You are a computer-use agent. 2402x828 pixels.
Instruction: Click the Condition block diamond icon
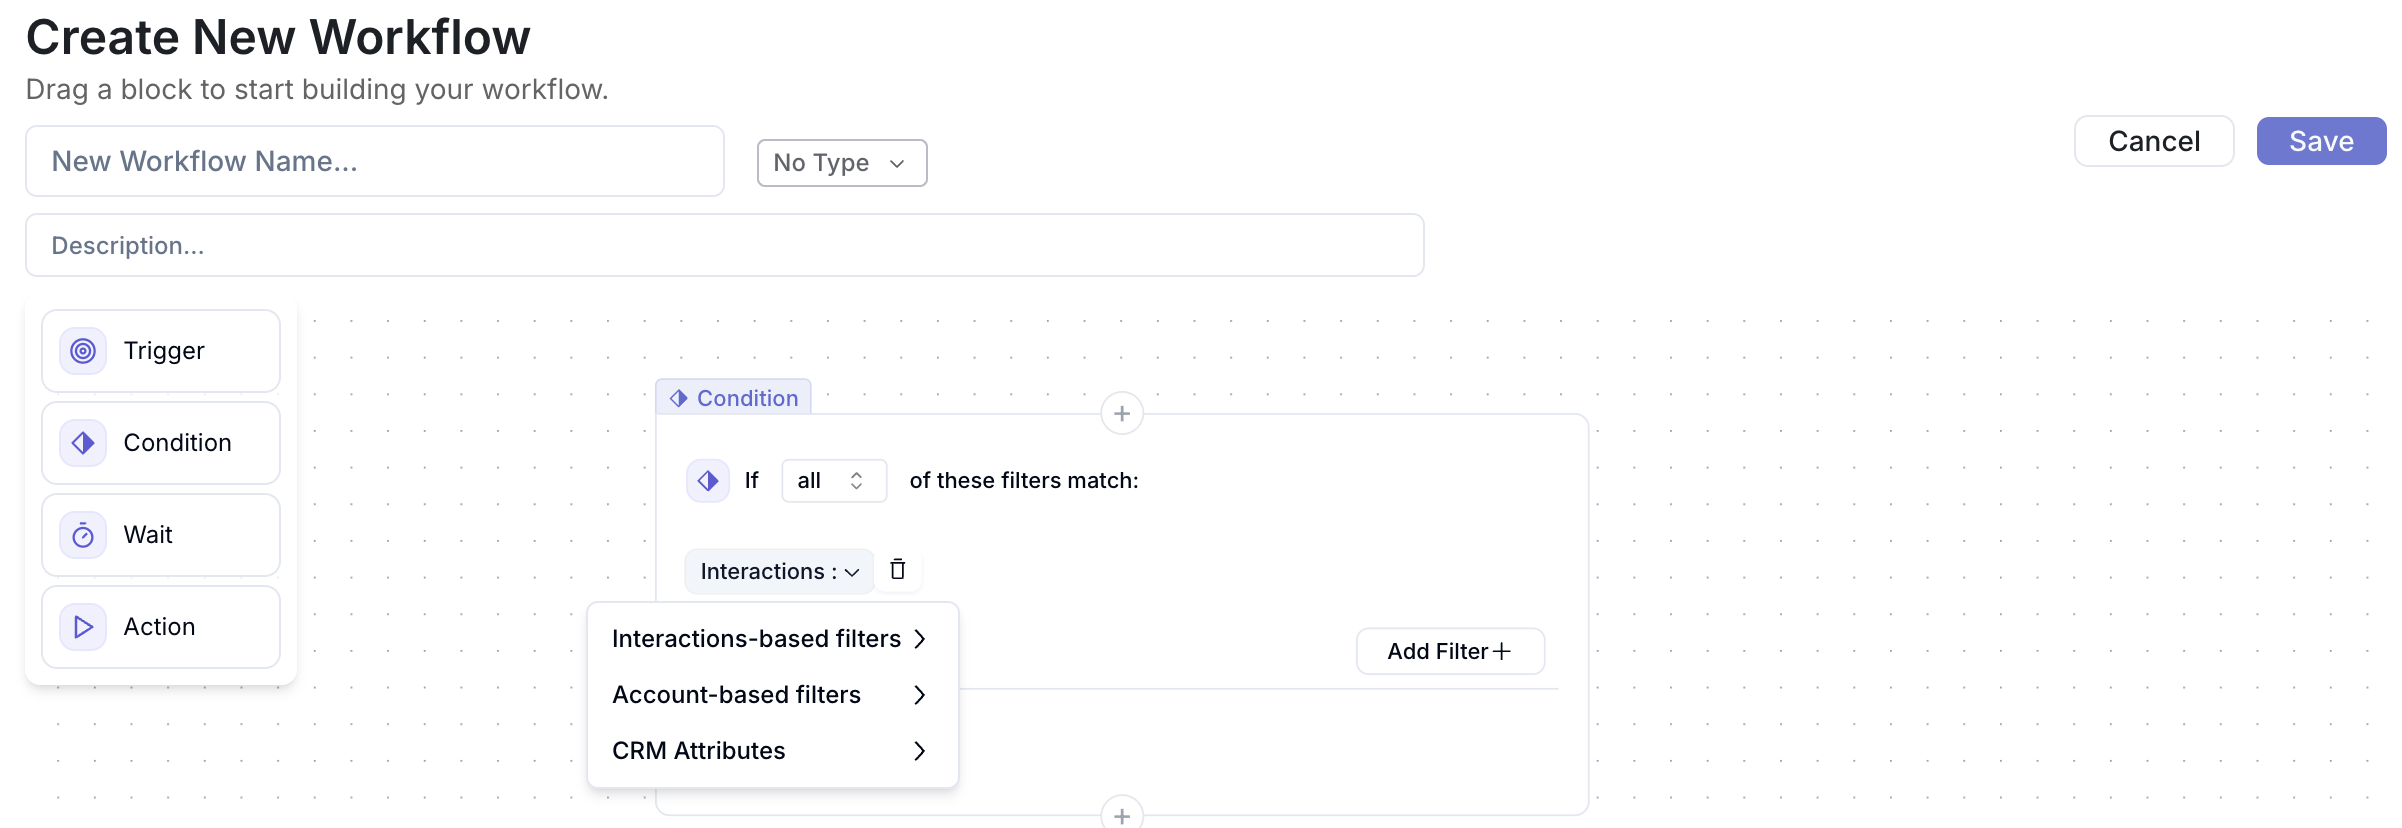83,443
